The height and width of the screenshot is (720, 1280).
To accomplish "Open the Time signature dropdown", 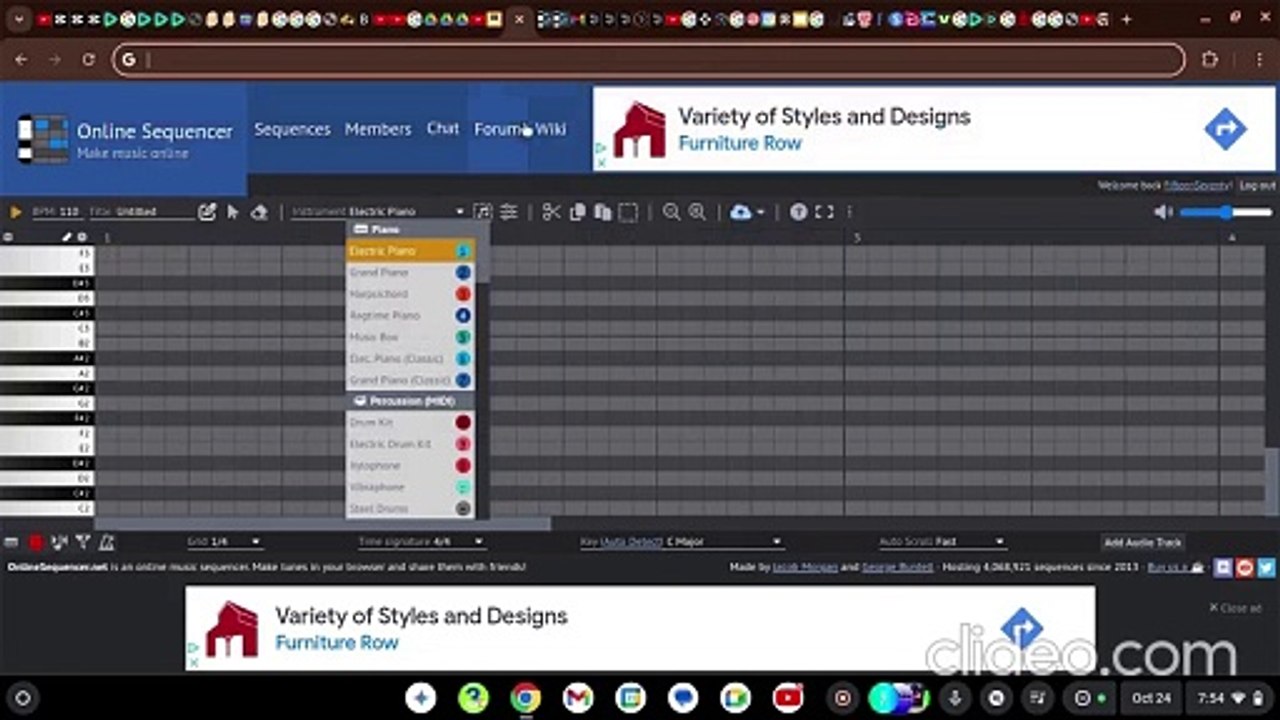I will (458, 542).
